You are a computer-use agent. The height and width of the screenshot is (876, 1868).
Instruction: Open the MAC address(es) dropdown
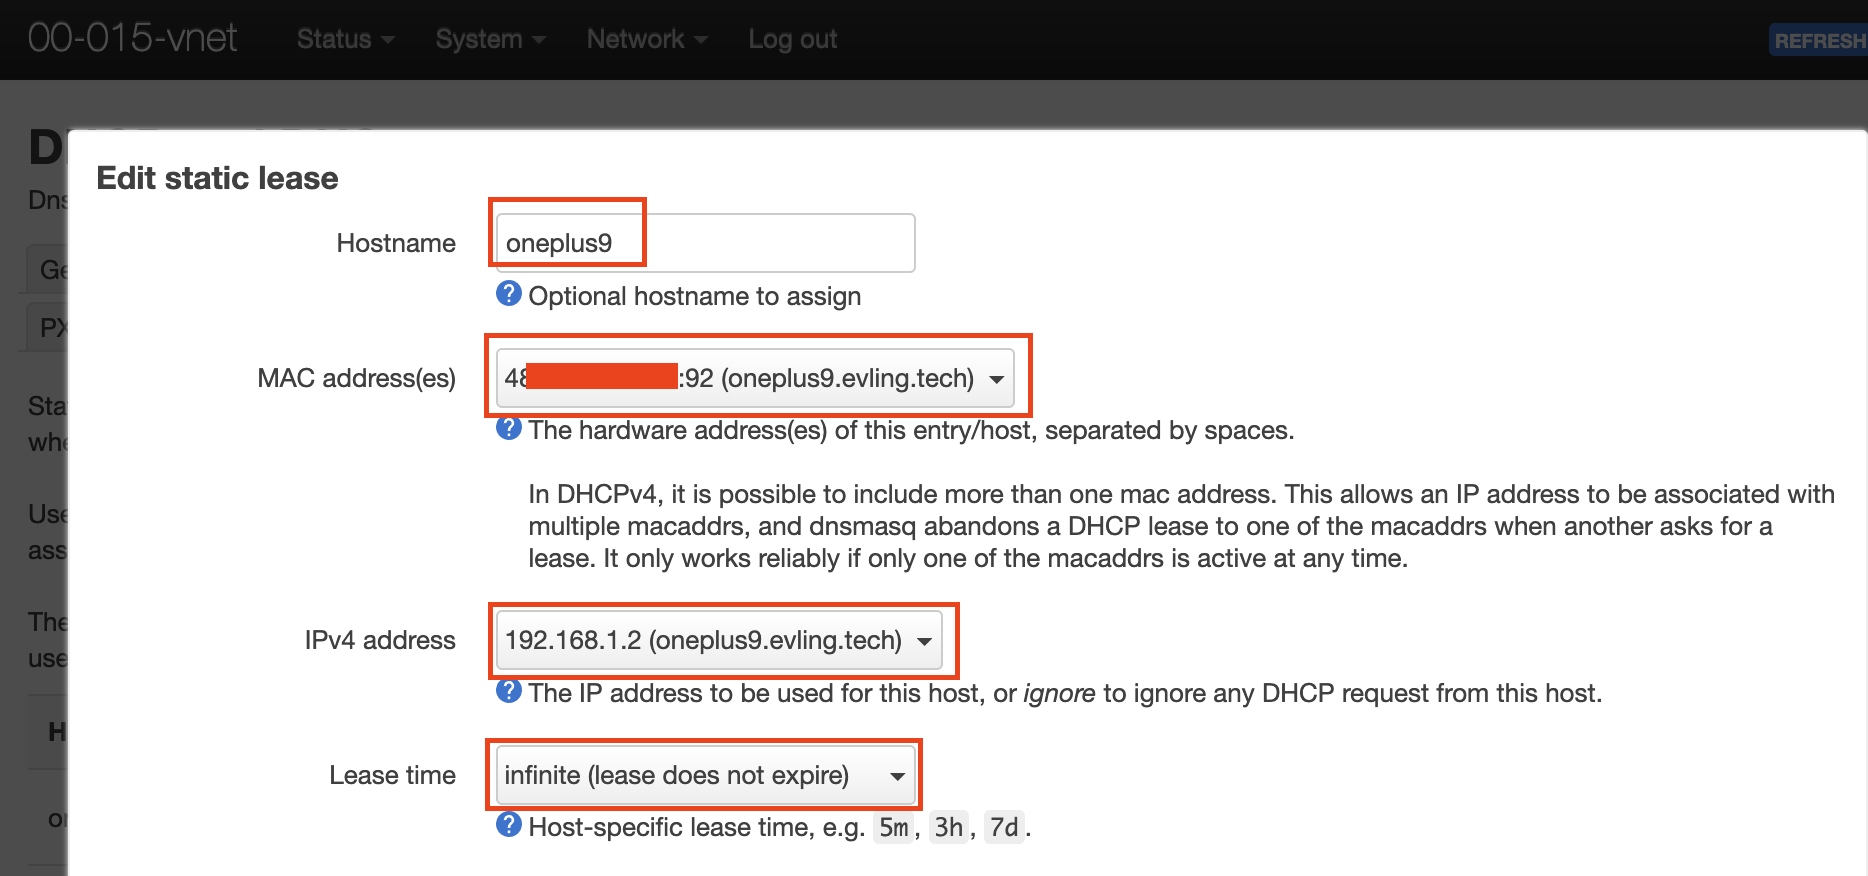click(x=755, y=378)
